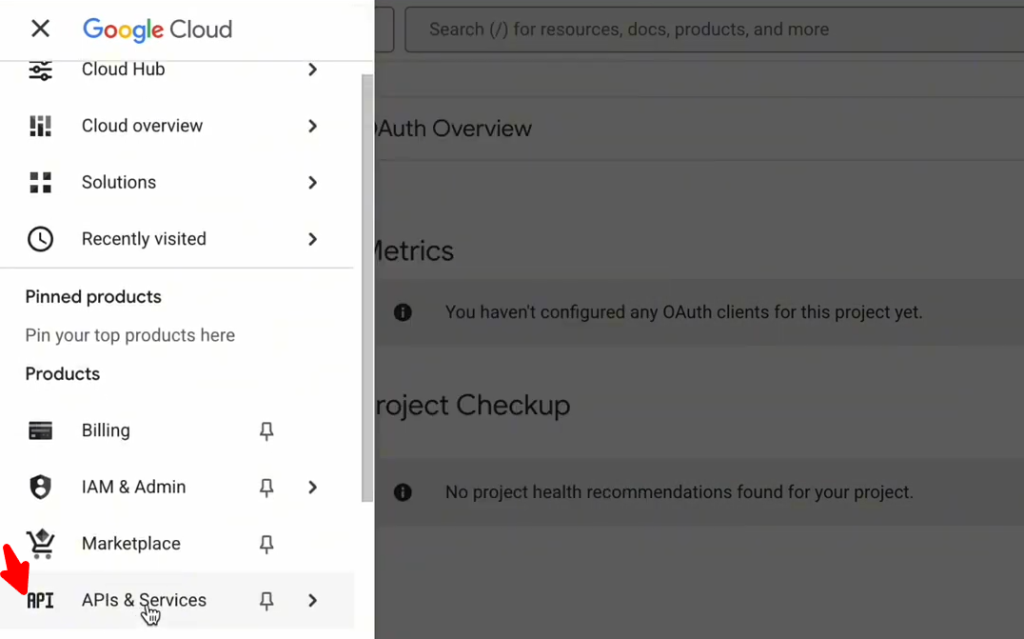Screen dimensions: 1024x639
Task: Pin the Marketplace product
Action: click(x=266, y=544)
